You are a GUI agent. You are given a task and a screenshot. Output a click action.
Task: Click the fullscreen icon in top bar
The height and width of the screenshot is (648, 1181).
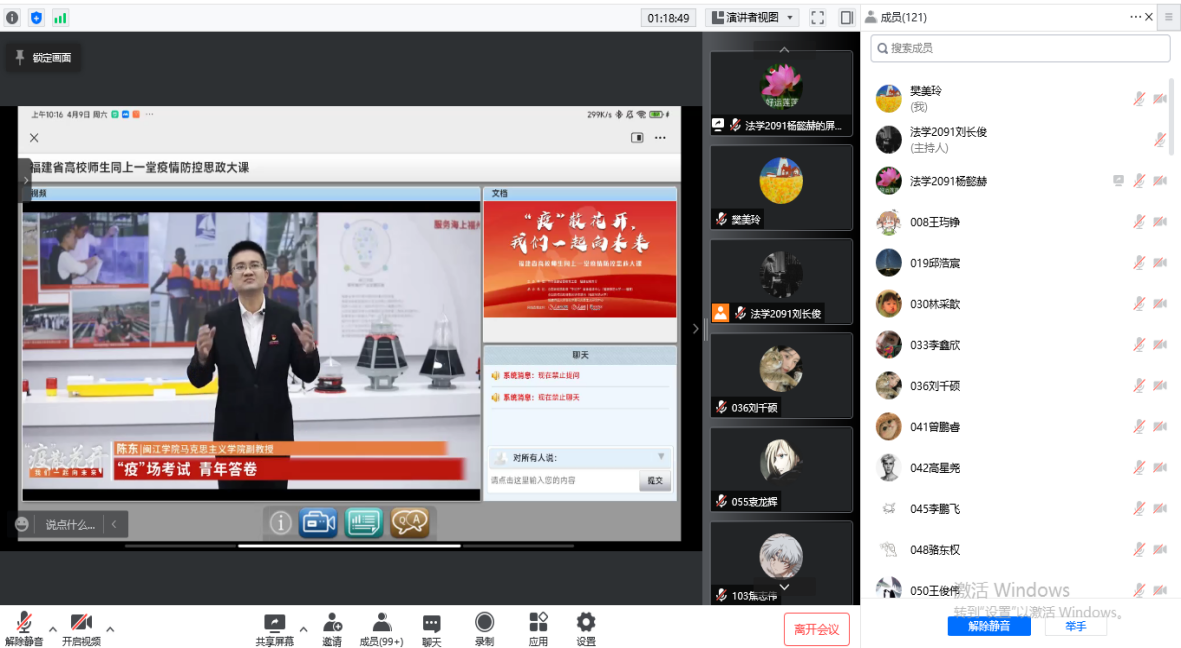tap(817, 17)
